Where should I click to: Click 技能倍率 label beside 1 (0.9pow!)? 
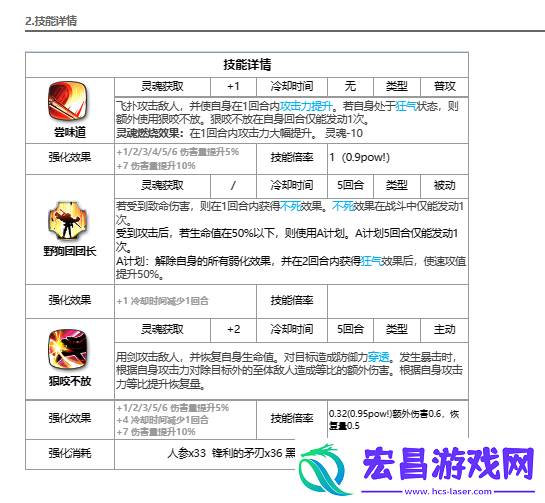tap(292, 157)
